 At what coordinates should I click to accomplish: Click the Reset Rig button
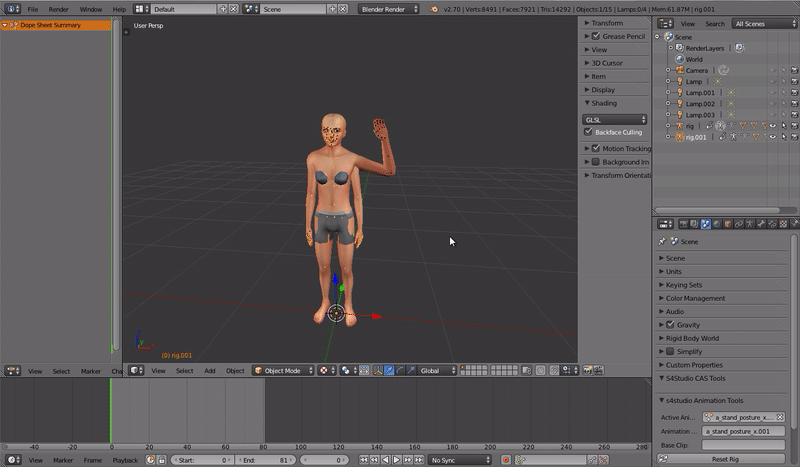722,459
